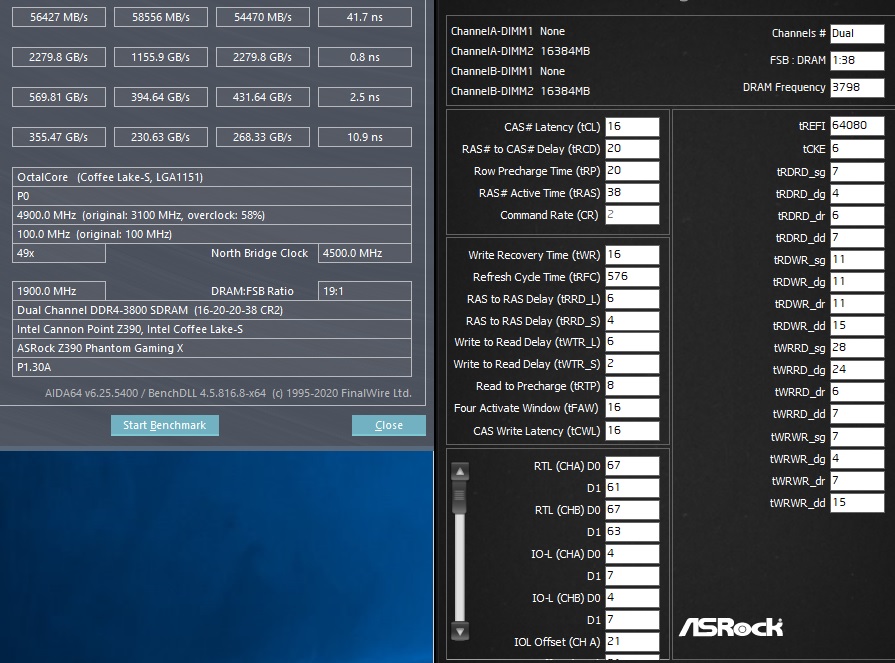Click the RTL list scrollbar thumb
The image size is (895, 663).
point(459,498)
